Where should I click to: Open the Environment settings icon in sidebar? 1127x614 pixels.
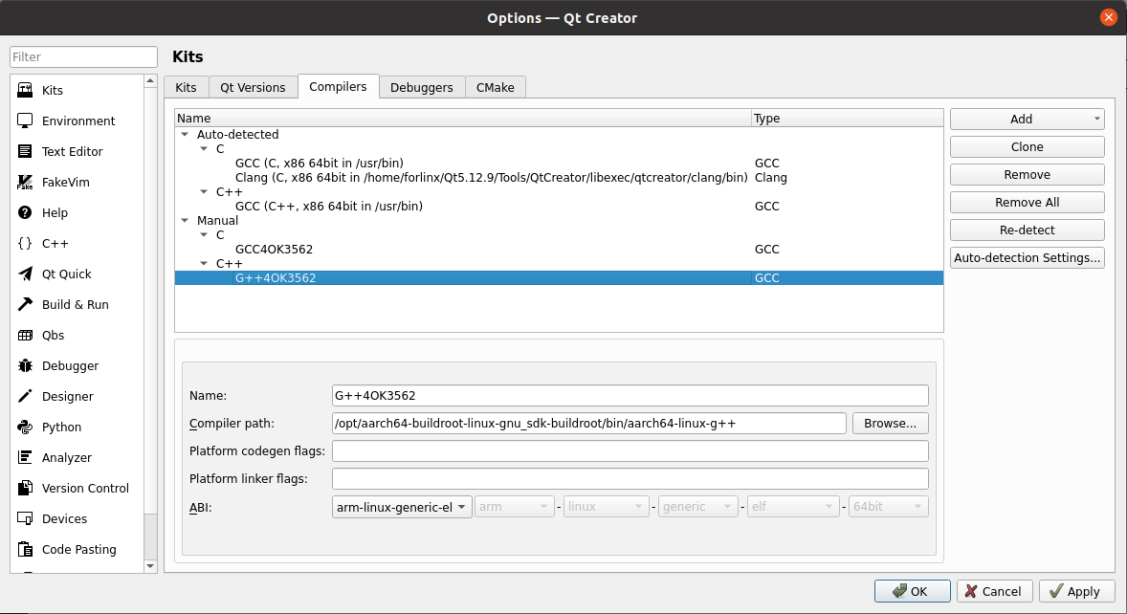tap(25, 121)
